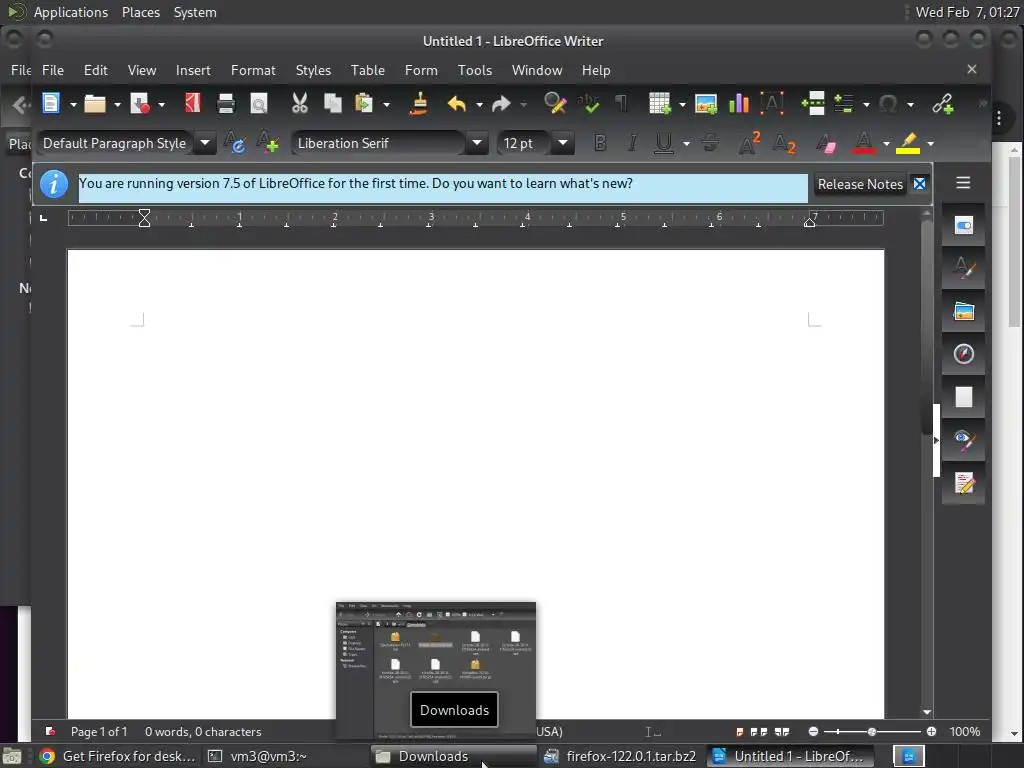Open the Format menu
Image resolution: width=1024 pixels, height=768 pixels.
(253, 70)
